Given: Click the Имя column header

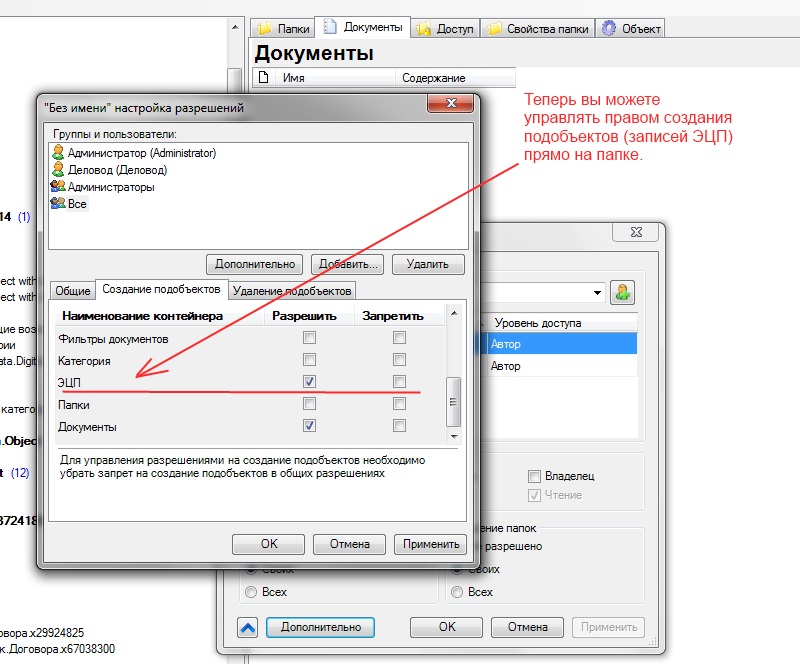Looking at the screenshot, I should [335, 78].
